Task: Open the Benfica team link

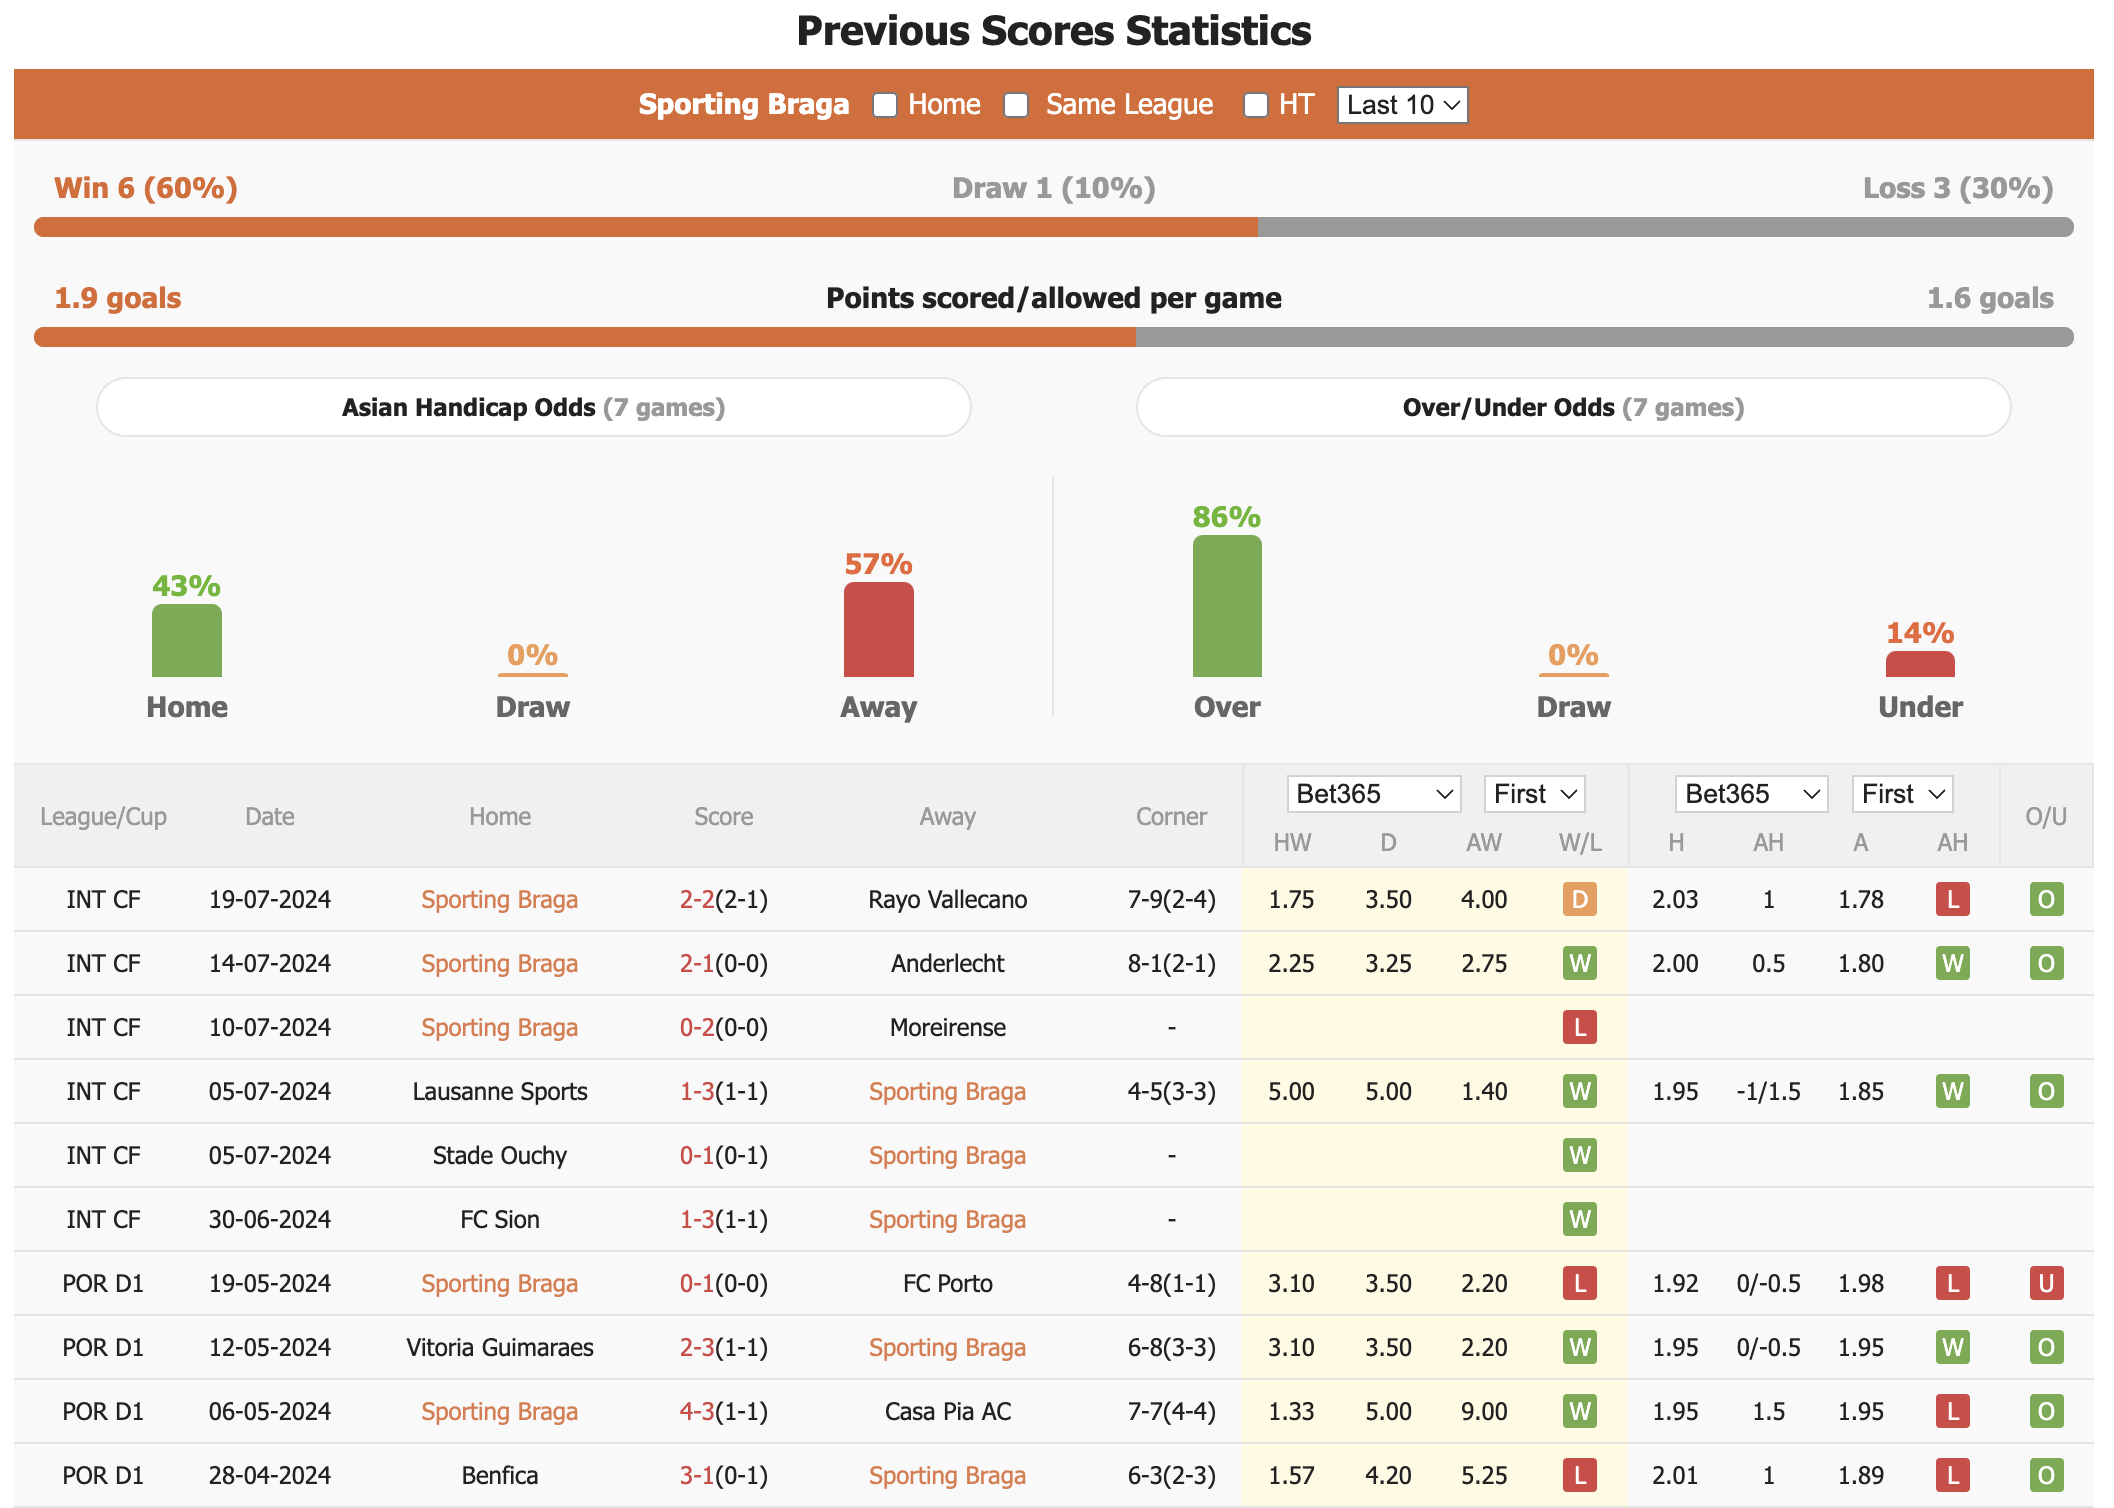Action: click(x=500, y=1475)
